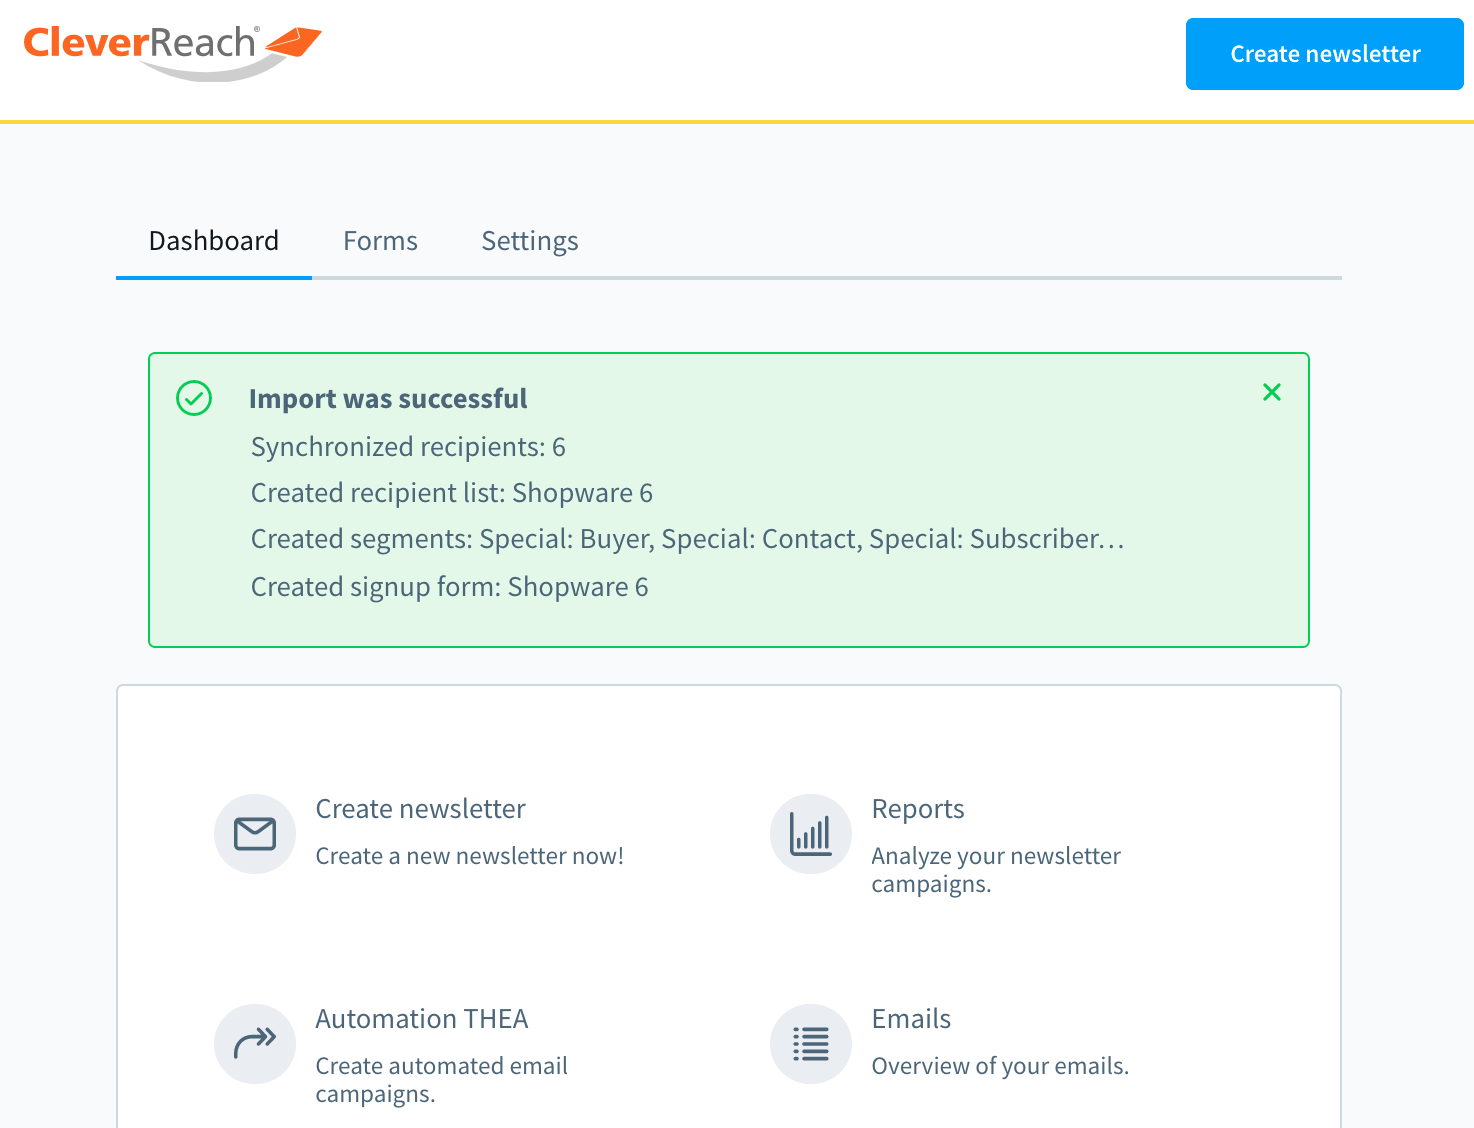Click the Reports heading link
This screenshot has width=1474, height=1128.
[917, 809]
